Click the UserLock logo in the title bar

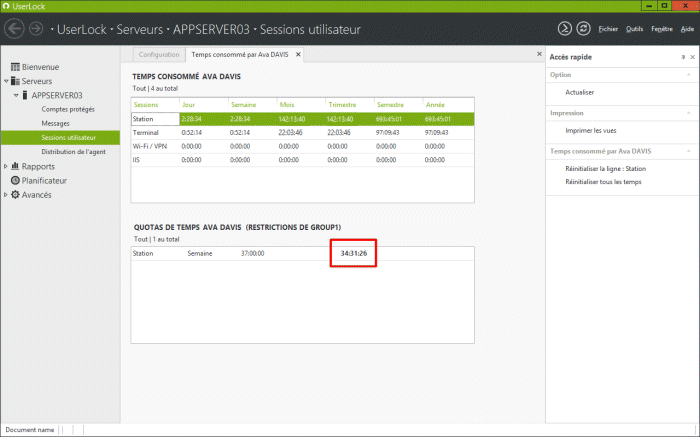(6, 6)
